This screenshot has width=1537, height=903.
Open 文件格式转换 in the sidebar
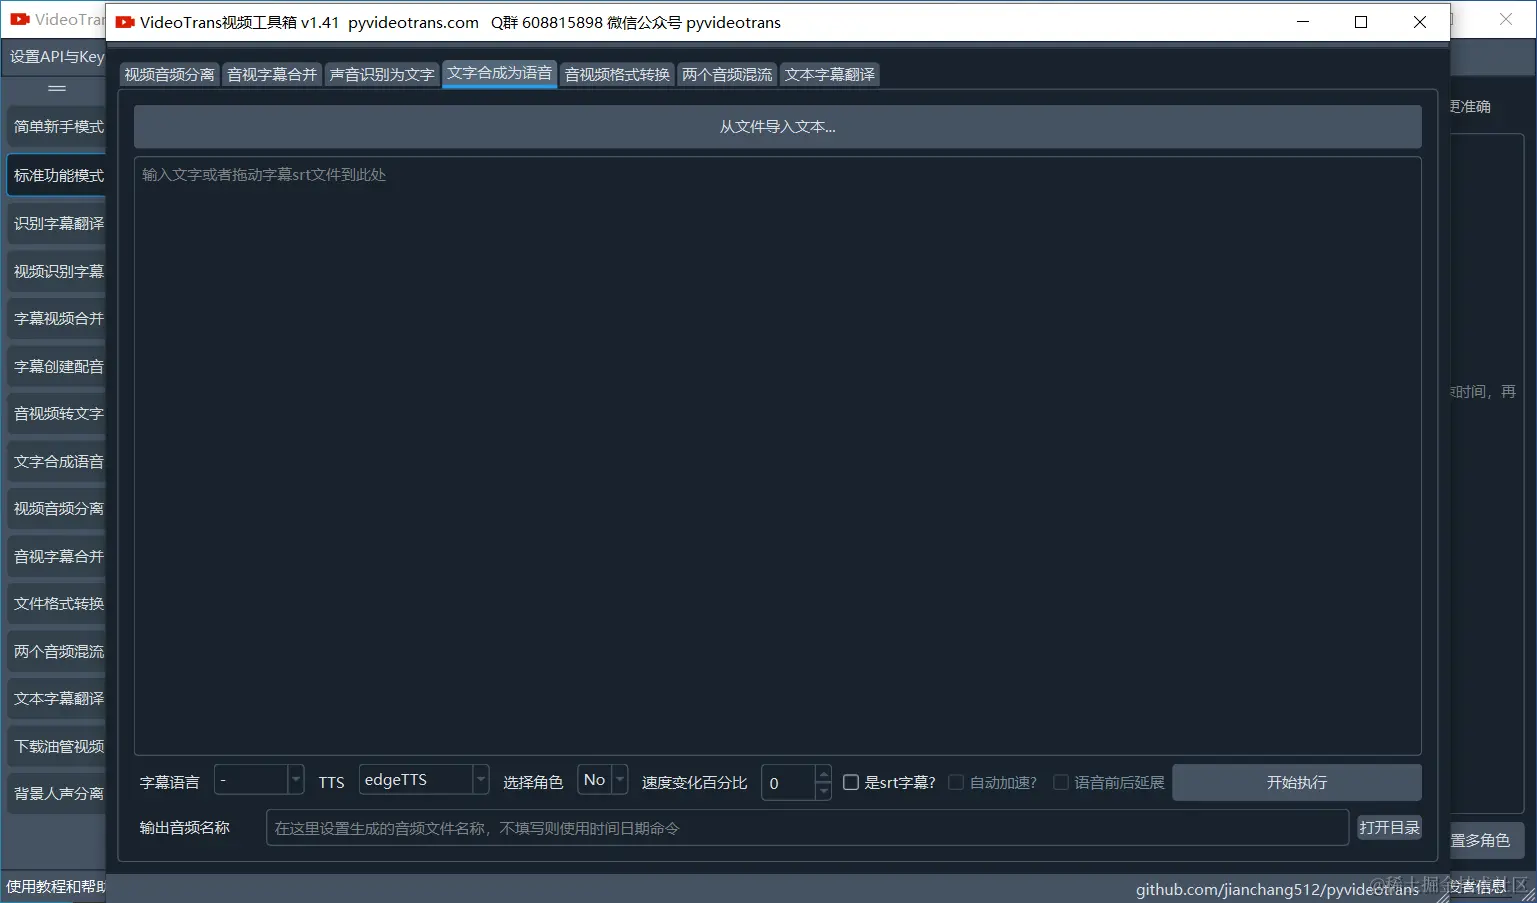57,603
